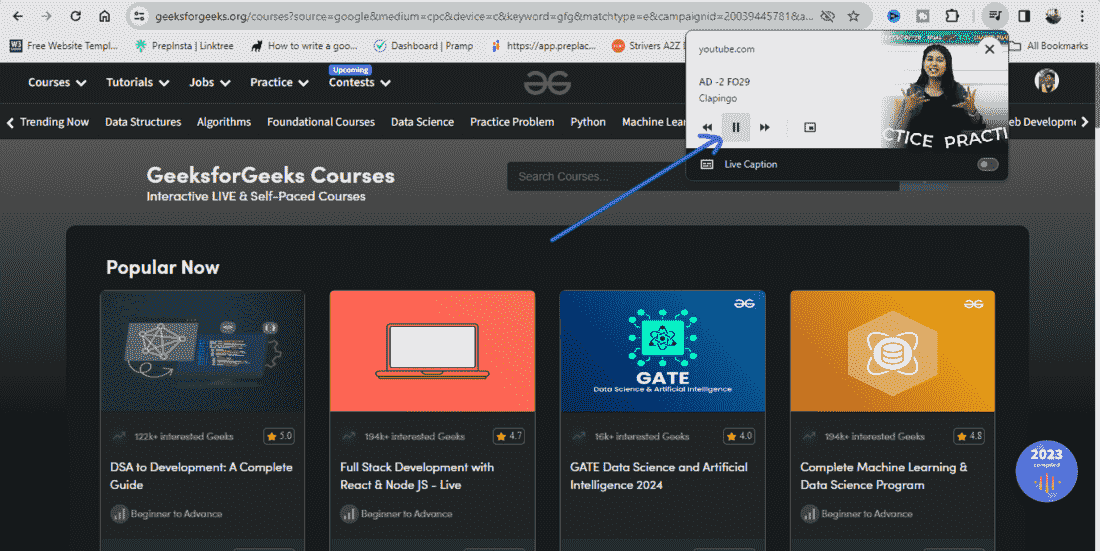Open the Chrome profile avatar

[1053, 16]
